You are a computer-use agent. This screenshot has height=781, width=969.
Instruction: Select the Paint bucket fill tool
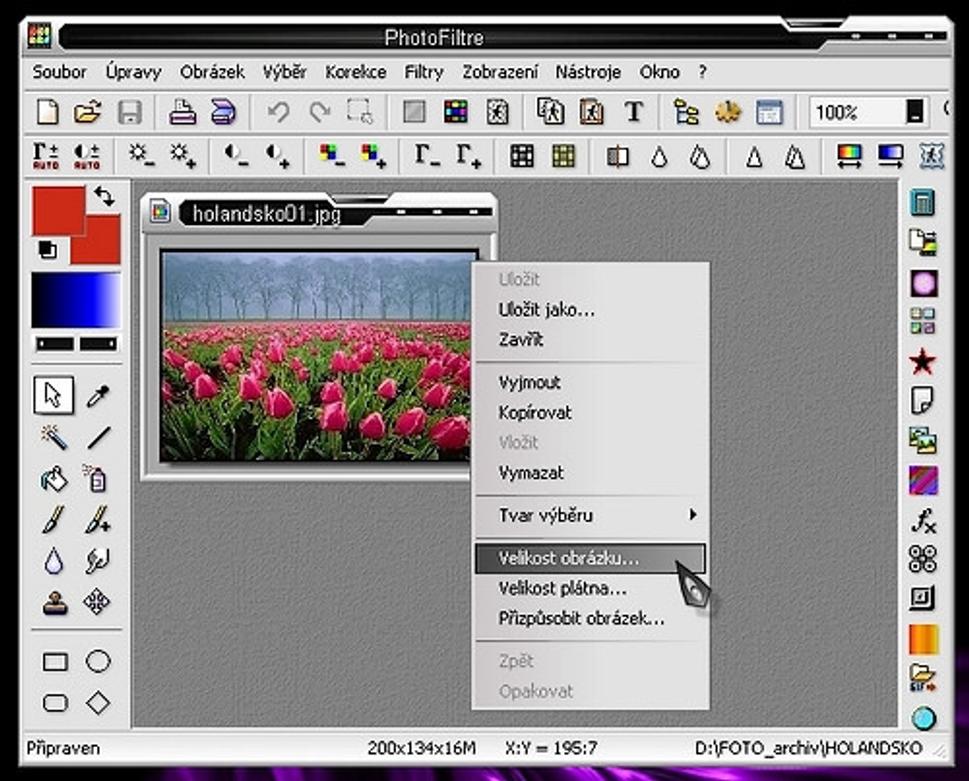point(54,479)
